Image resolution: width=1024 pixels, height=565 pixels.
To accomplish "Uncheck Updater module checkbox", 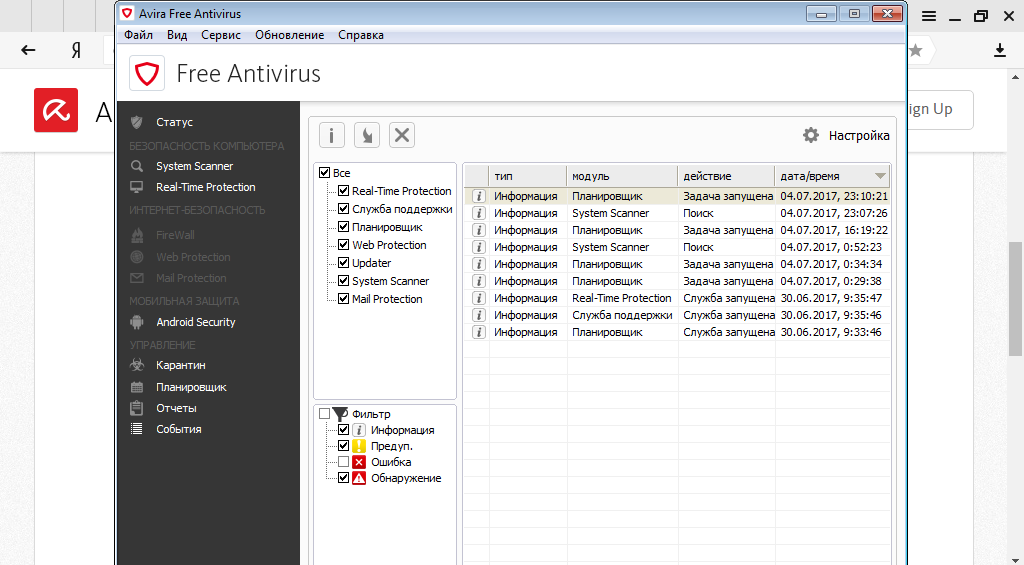I will coord(344,263).
